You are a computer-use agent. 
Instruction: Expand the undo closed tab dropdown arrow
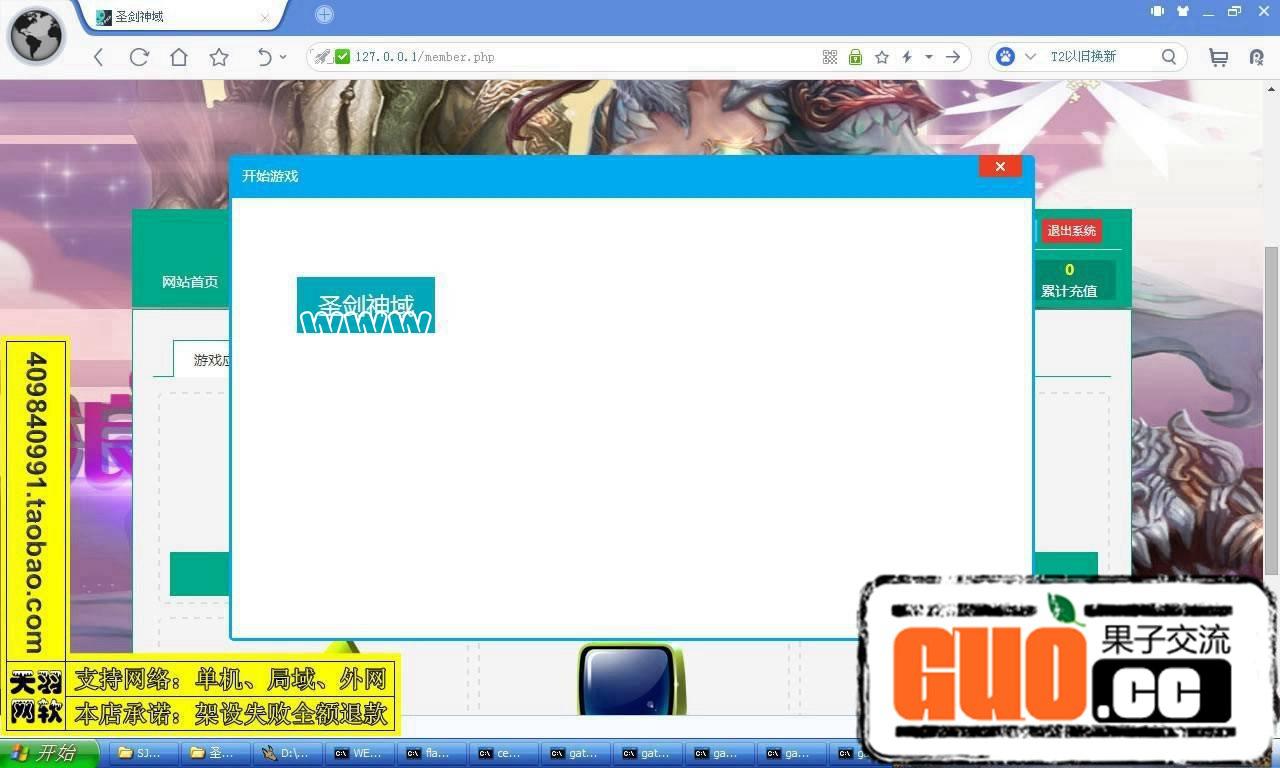click(283, 57)
